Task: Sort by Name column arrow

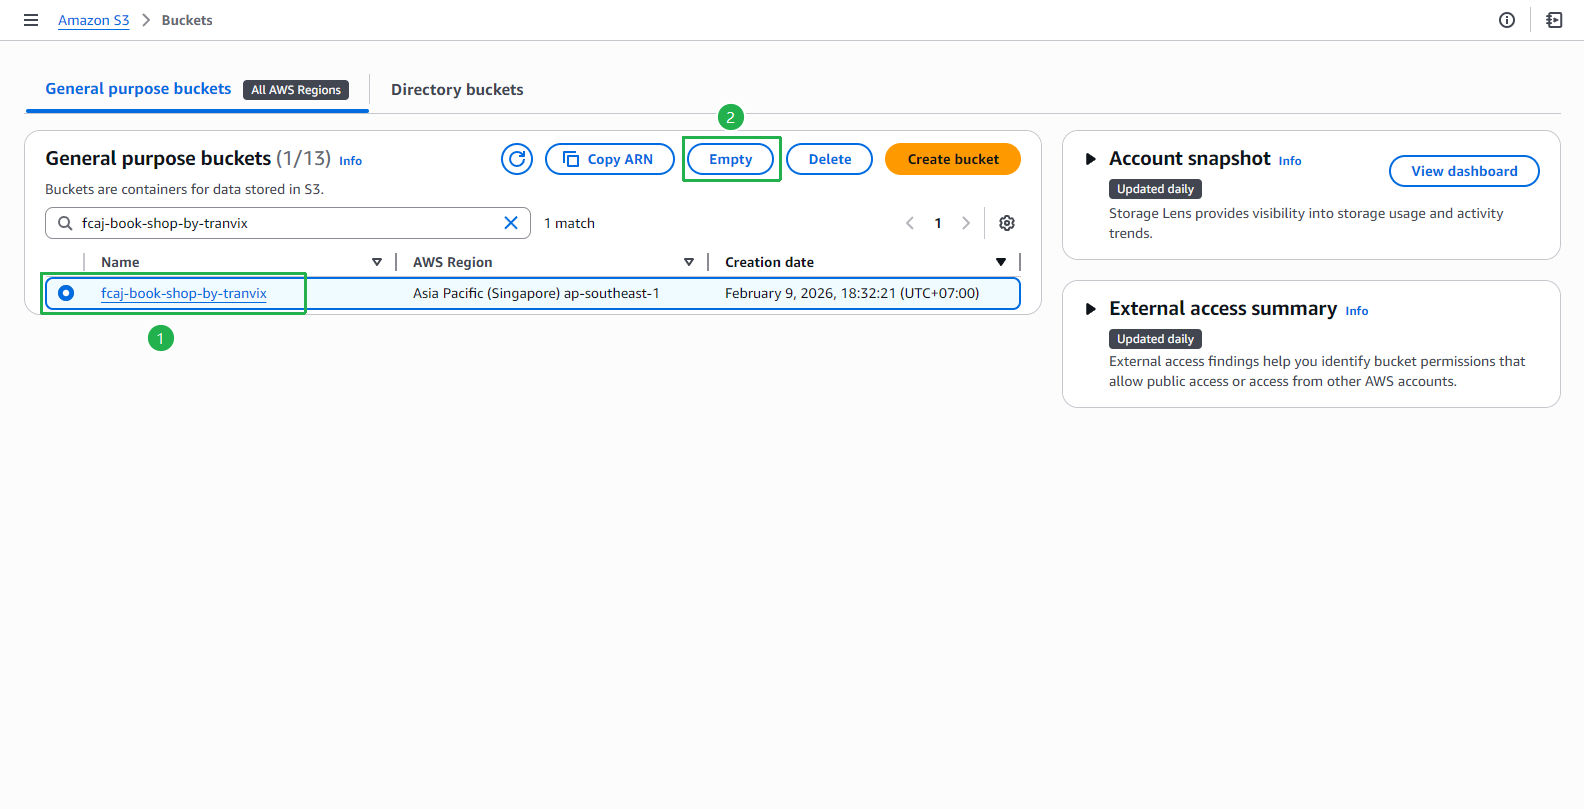Action: [x=377, y=262]
